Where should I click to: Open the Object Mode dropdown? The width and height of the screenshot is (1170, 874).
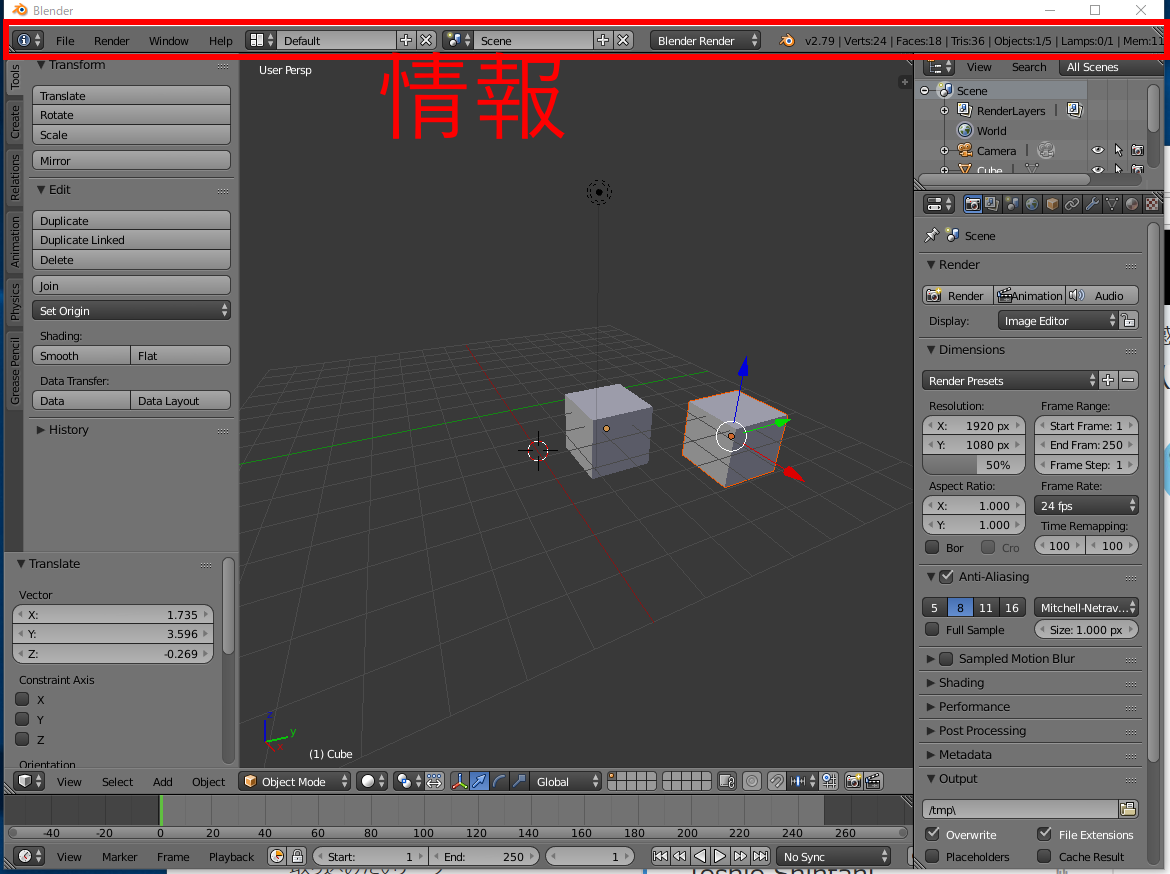295,781
